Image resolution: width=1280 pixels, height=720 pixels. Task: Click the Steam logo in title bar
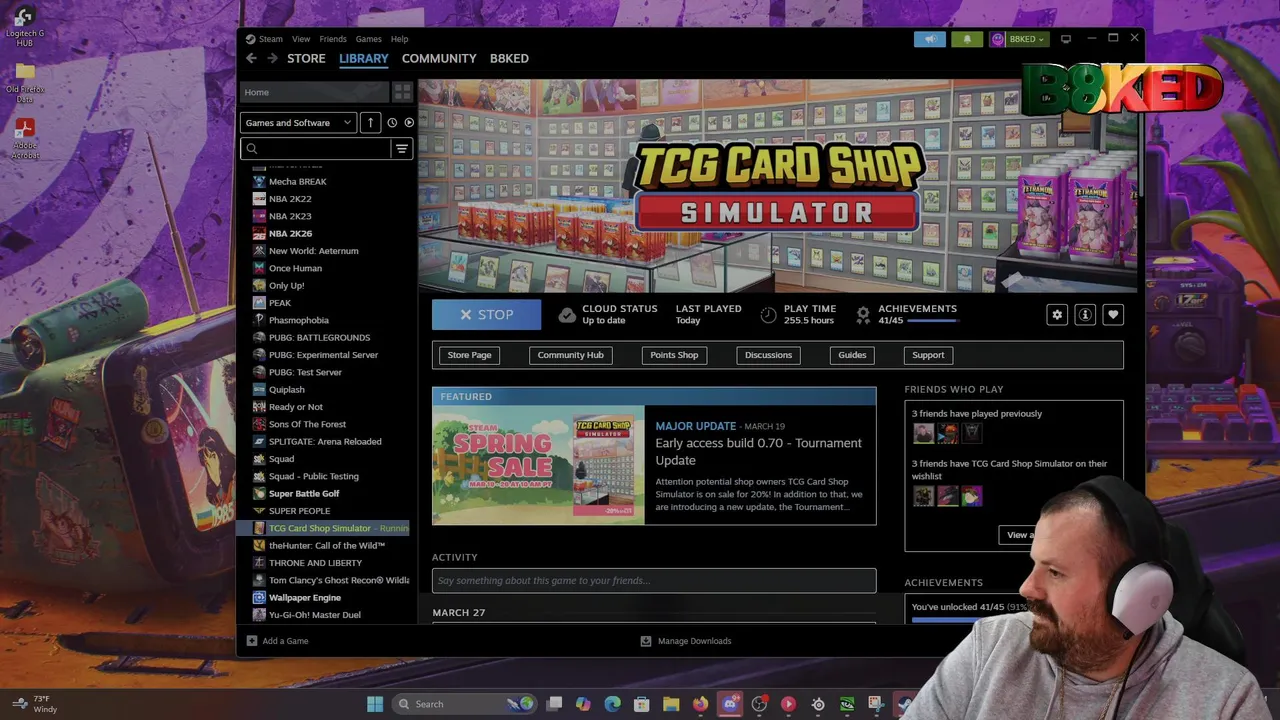click(251, 39)
